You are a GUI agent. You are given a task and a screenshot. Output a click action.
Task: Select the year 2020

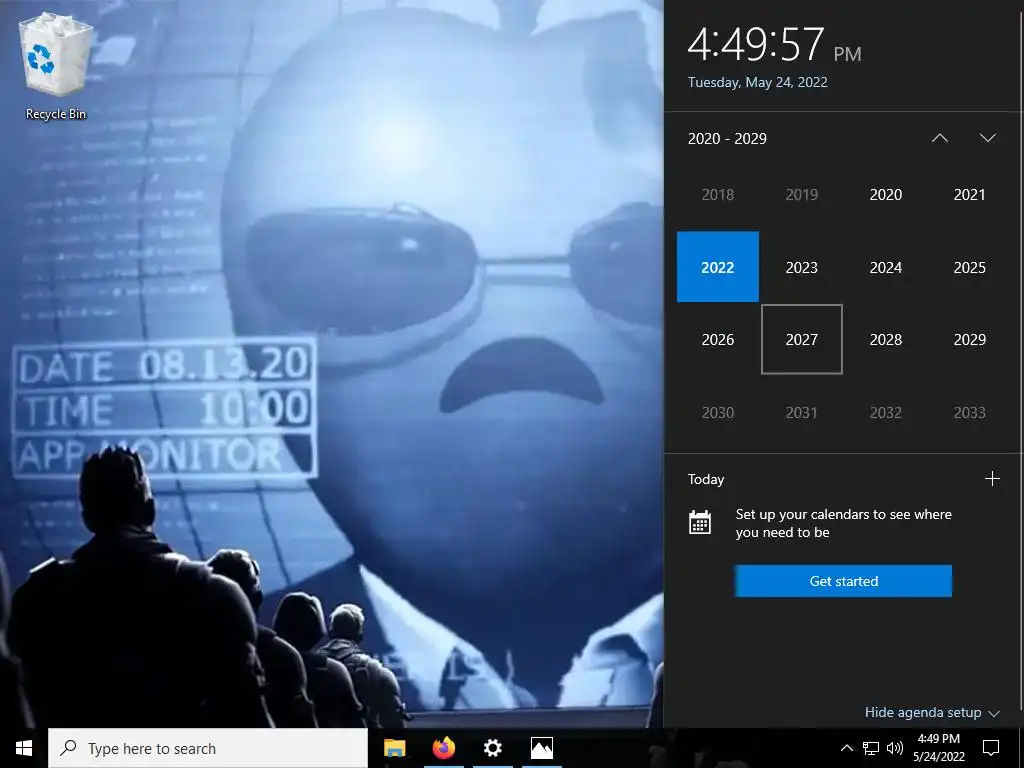click(x=886, y=195)
